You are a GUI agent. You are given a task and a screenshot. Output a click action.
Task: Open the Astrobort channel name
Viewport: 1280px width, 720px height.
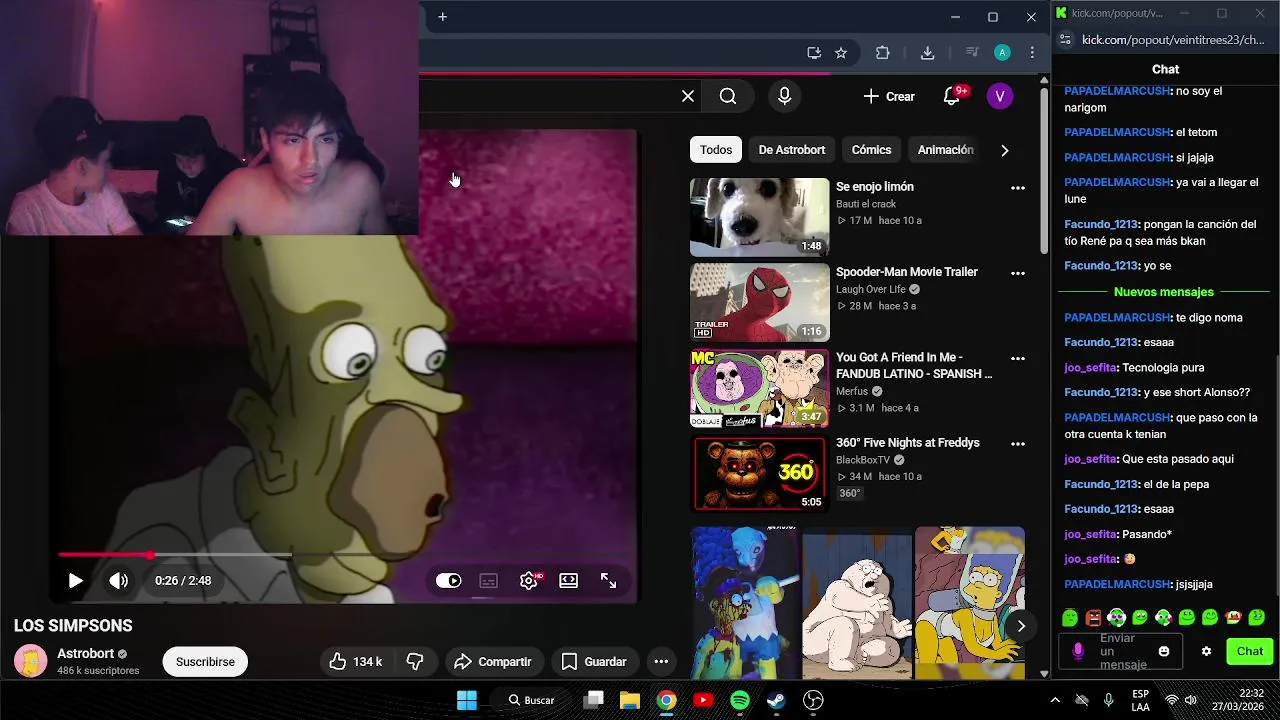pos(86,654)
